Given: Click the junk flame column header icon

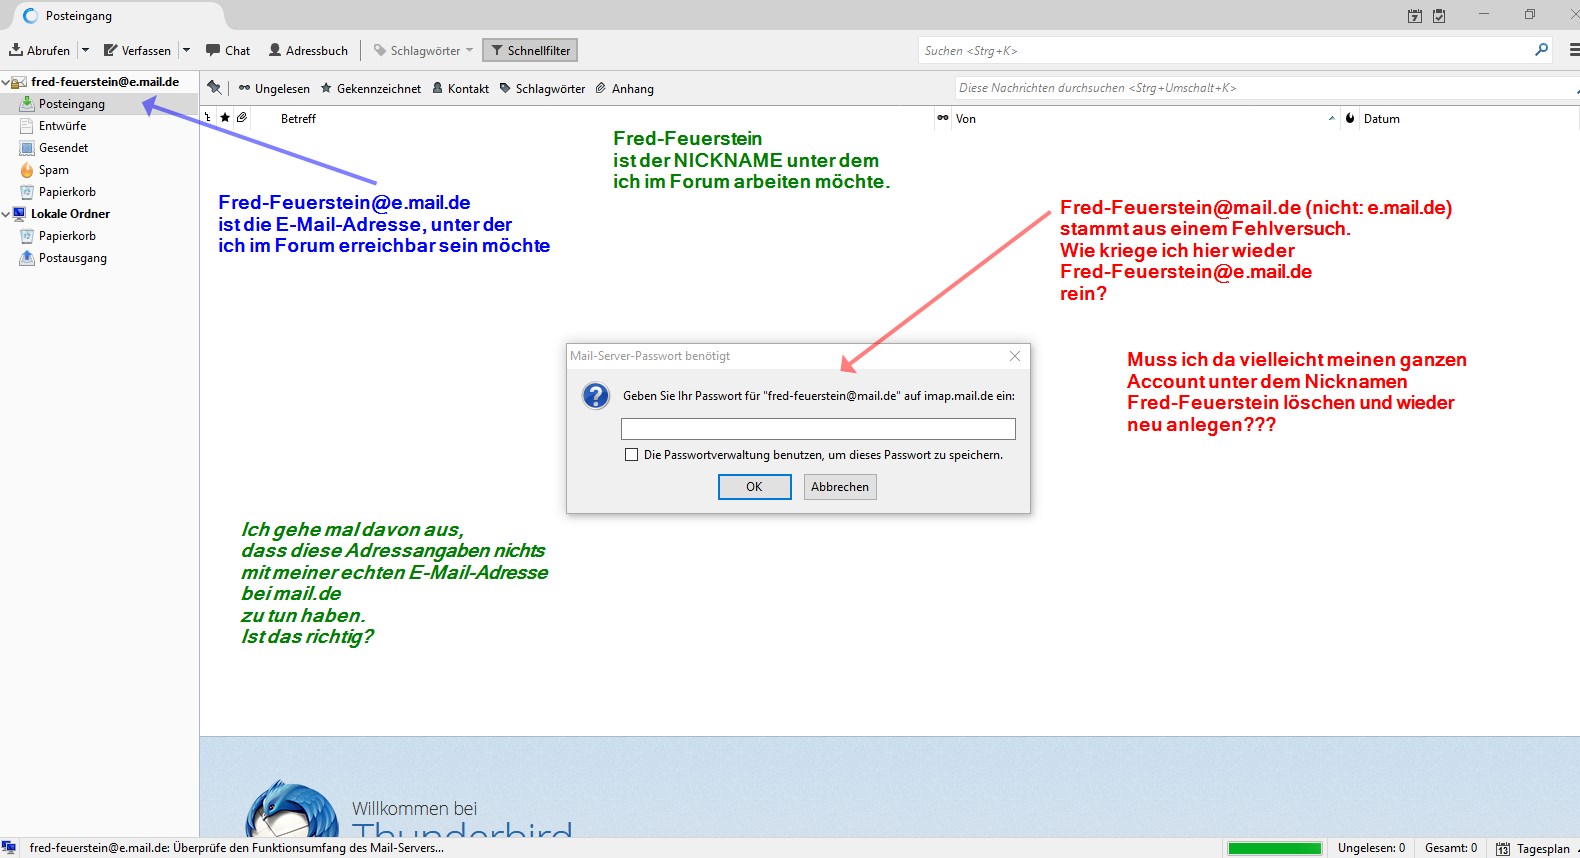Looking at the screenshot, I should (x=1350, y=118).
